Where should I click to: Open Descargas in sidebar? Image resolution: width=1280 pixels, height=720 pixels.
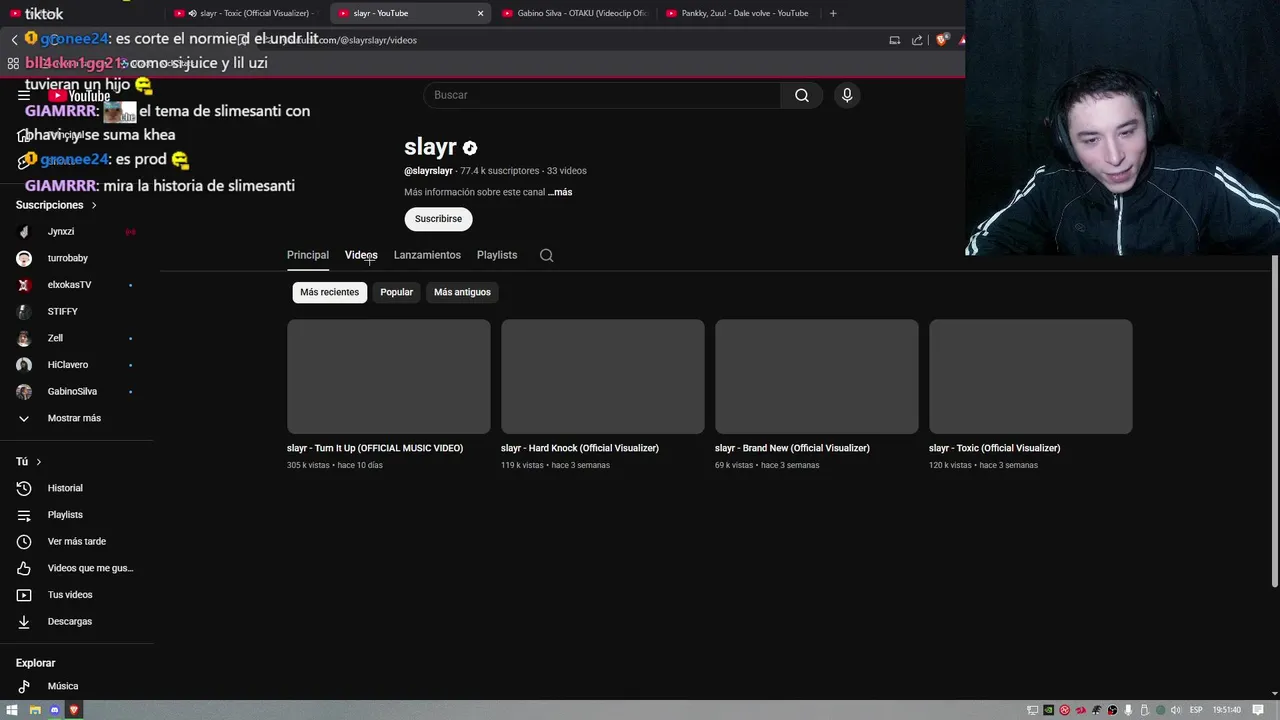click(70, 621)
